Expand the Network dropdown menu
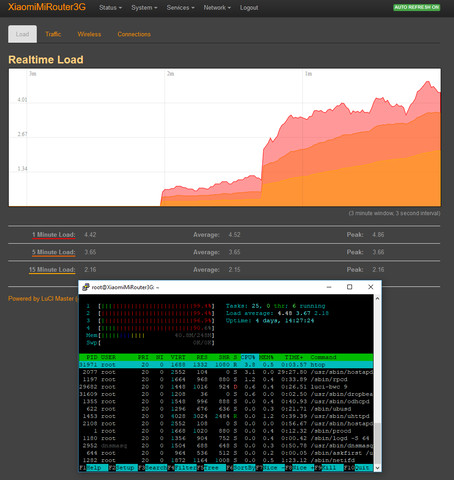The image size is (454, 480). click(x=217, y=8)
